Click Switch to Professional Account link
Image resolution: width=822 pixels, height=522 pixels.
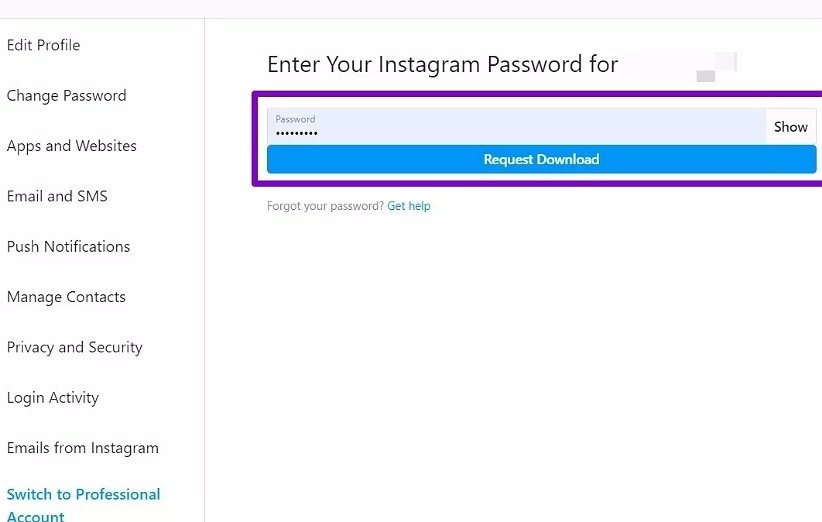(x=83, y=504)
